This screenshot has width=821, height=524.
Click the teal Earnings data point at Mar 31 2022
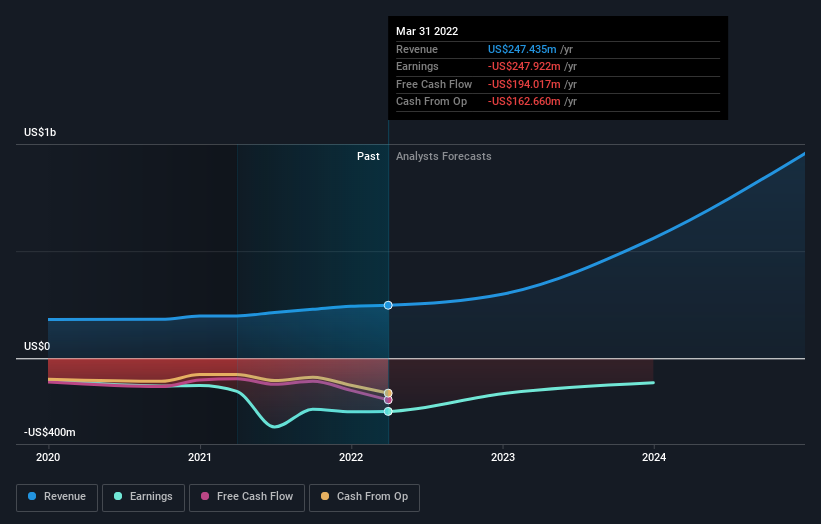coord(388,411)
